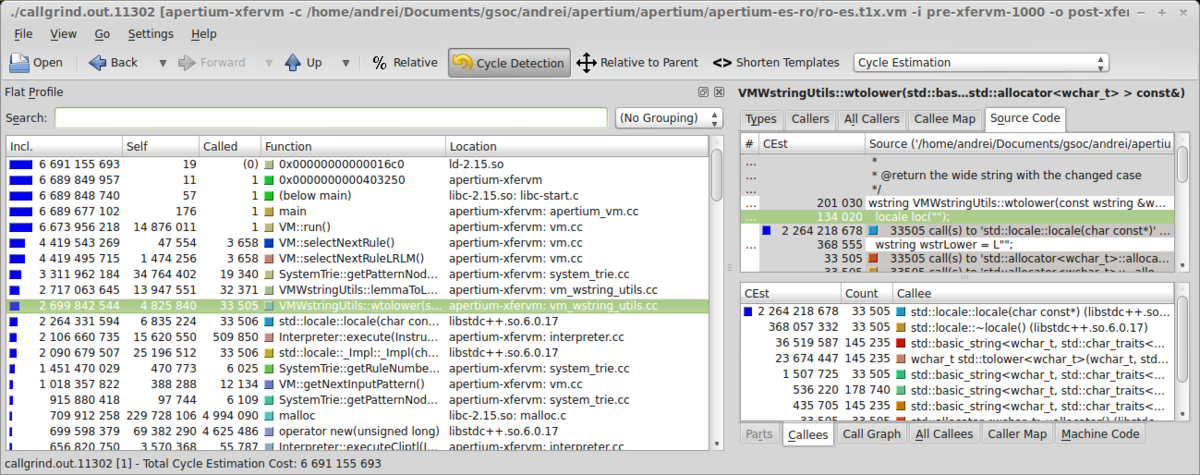The image size is (1200, 475).
Task: Switch to the Call Graph tab
Action: click(x=871, y=434)
